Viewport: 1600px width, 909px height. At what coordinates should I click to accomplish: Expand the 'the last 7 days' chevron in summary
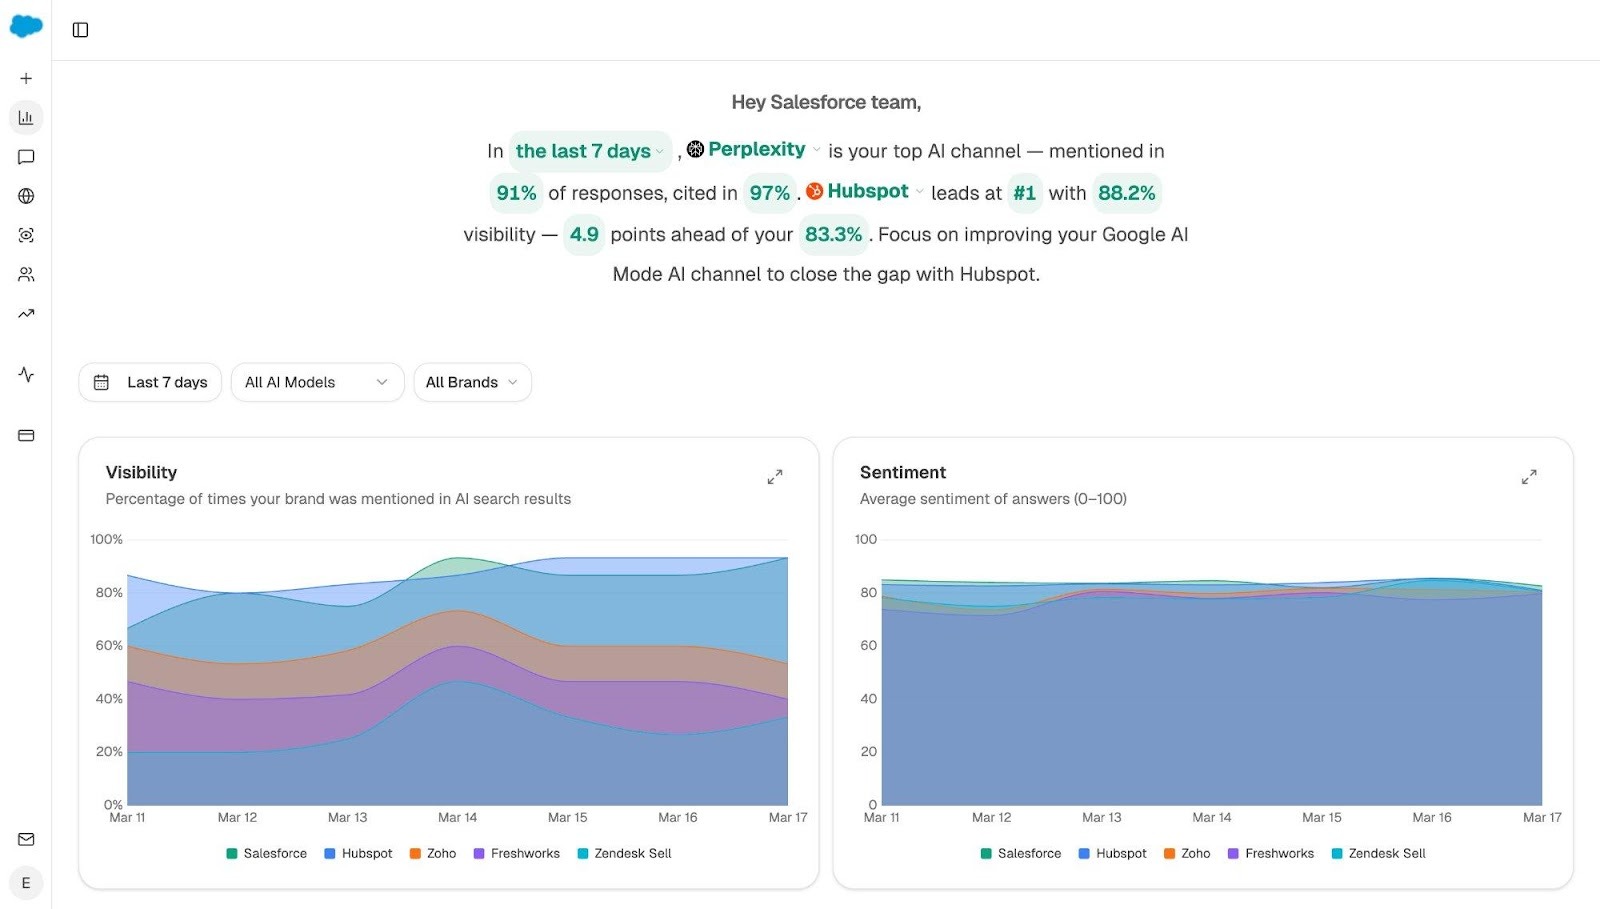point(659,151)
